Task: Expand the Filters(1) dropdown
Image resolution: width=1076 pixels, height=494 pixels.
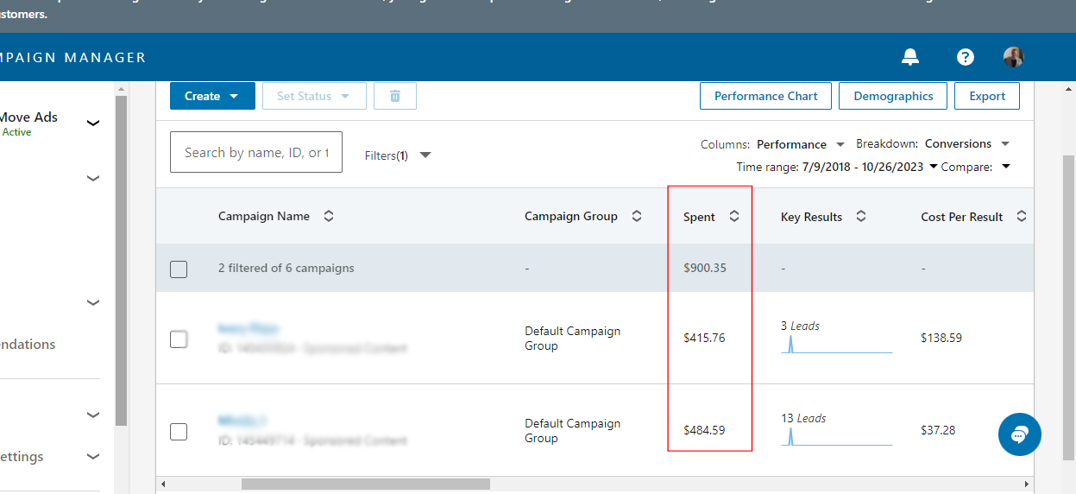Action: point(398,155)
